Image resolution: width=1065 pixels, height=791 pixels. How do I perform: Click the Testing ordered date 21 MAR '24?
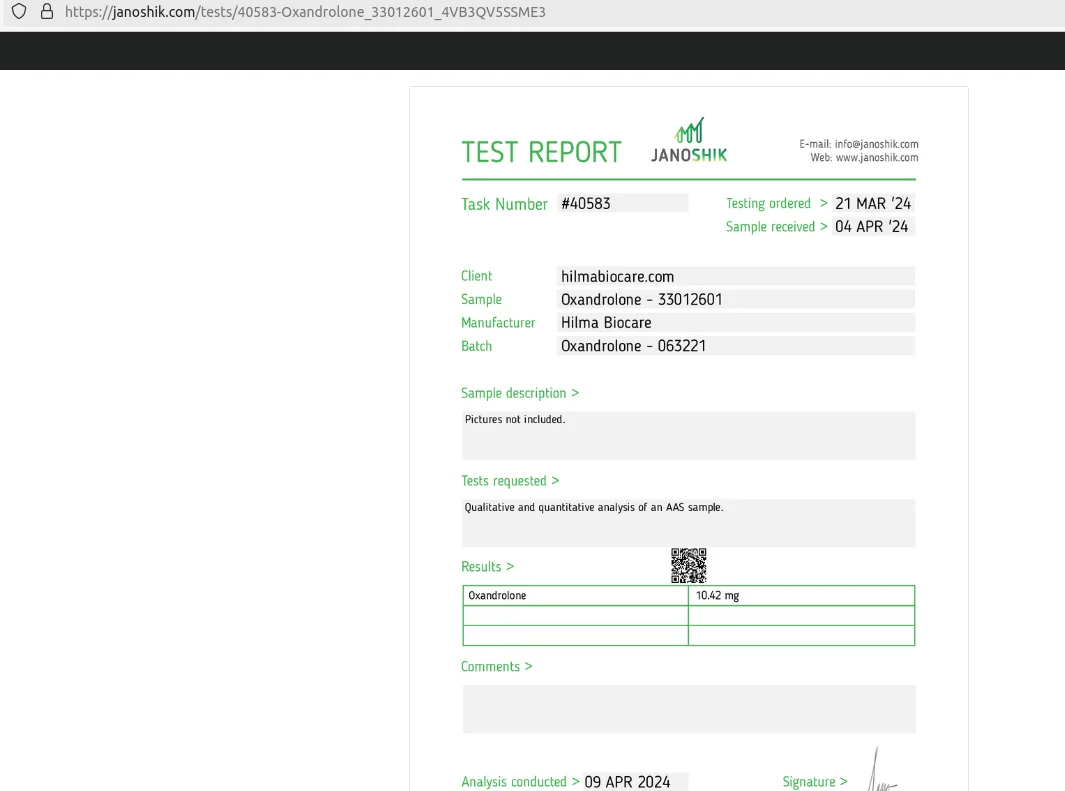873,203
